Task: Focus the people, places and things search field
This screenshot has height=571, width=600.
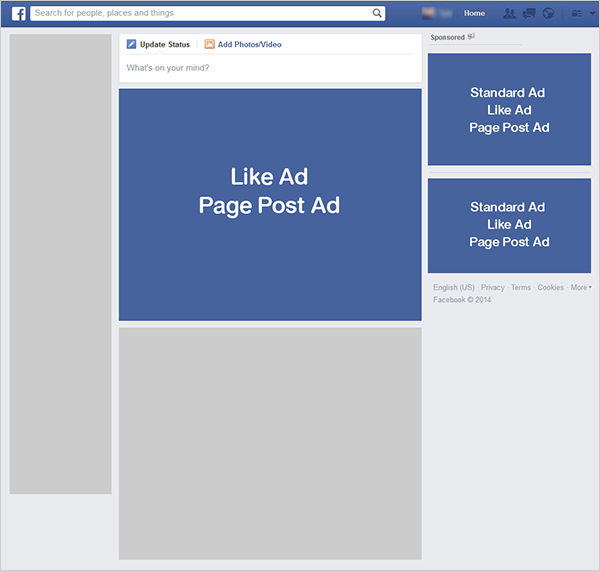Action: [208, 13]
